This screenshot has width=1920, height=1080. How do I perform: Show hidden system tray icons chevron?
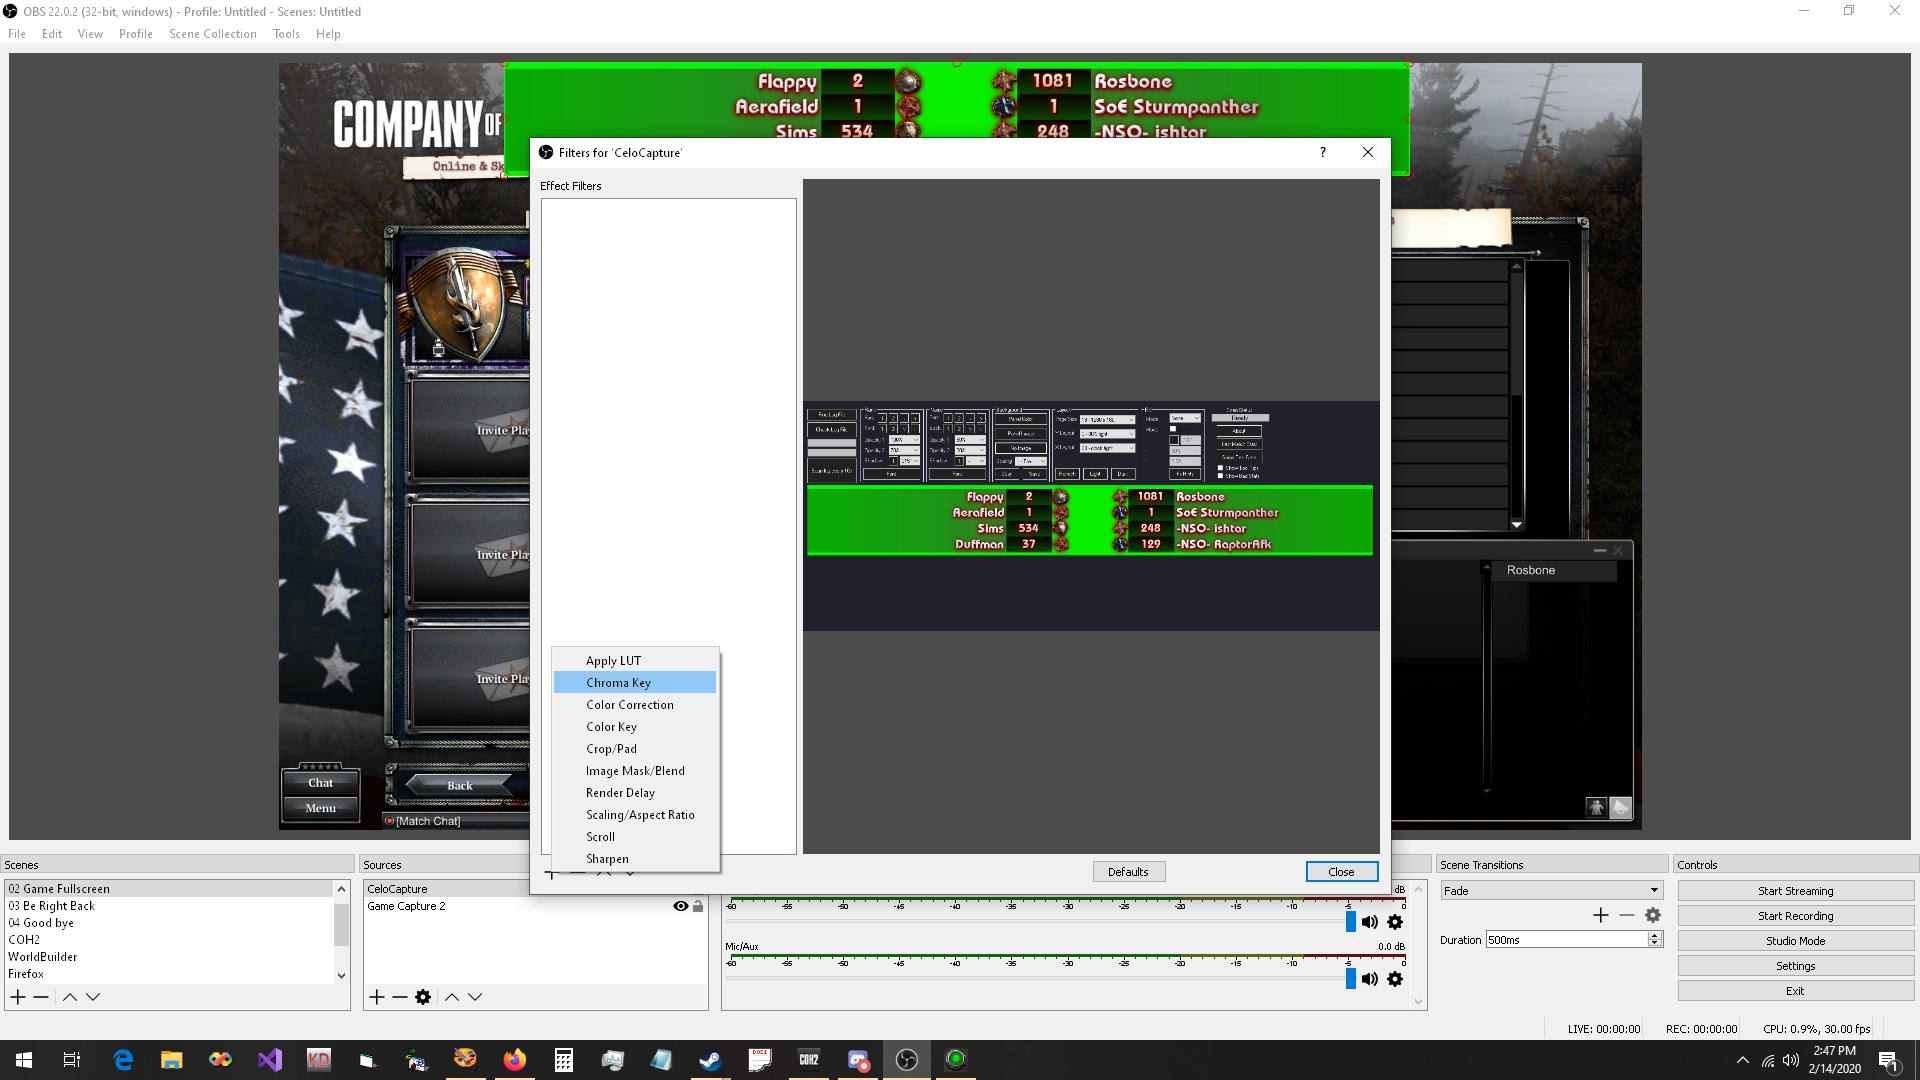1743,1060
